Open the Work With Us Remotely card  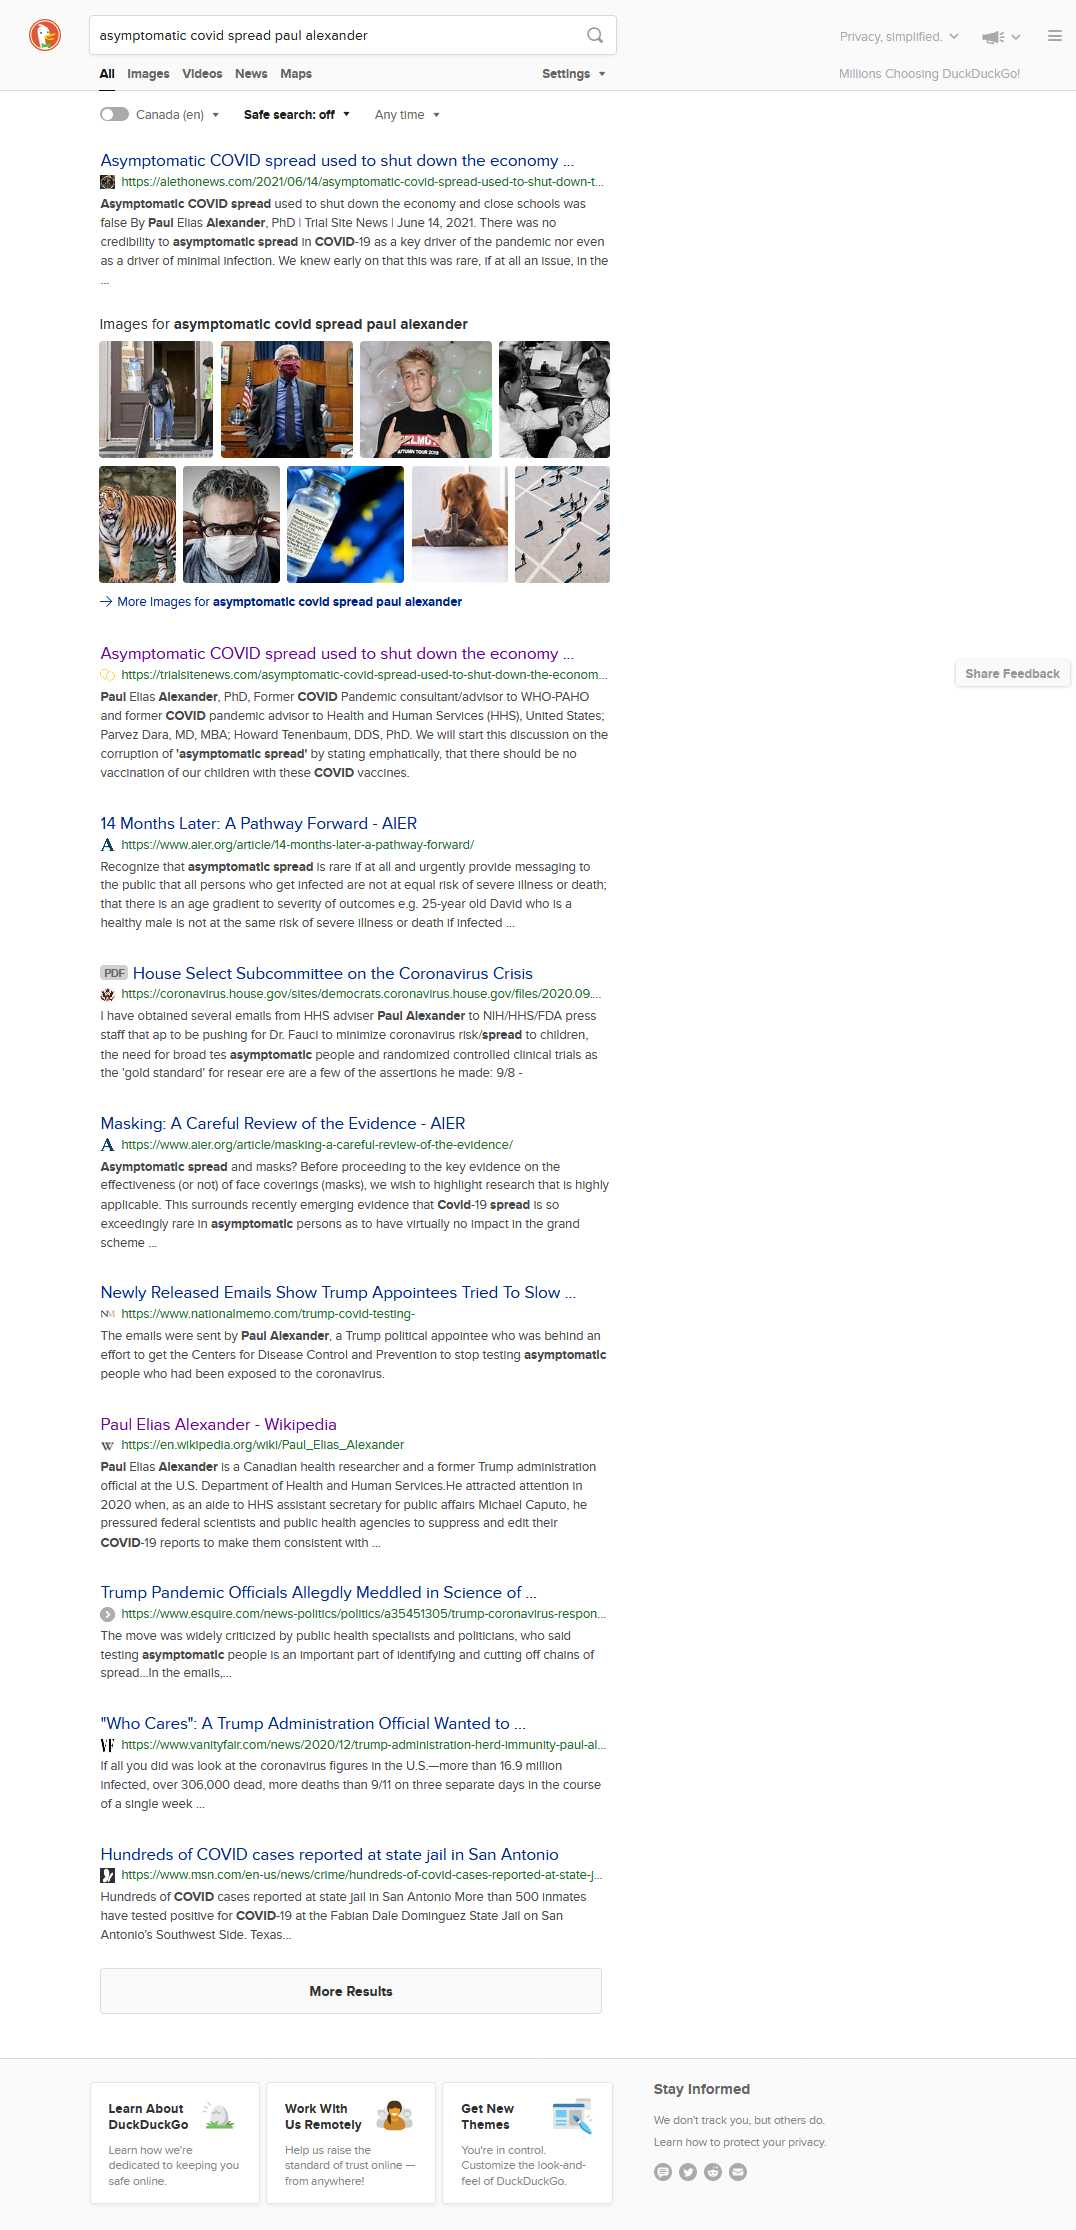pos(351,2143)
